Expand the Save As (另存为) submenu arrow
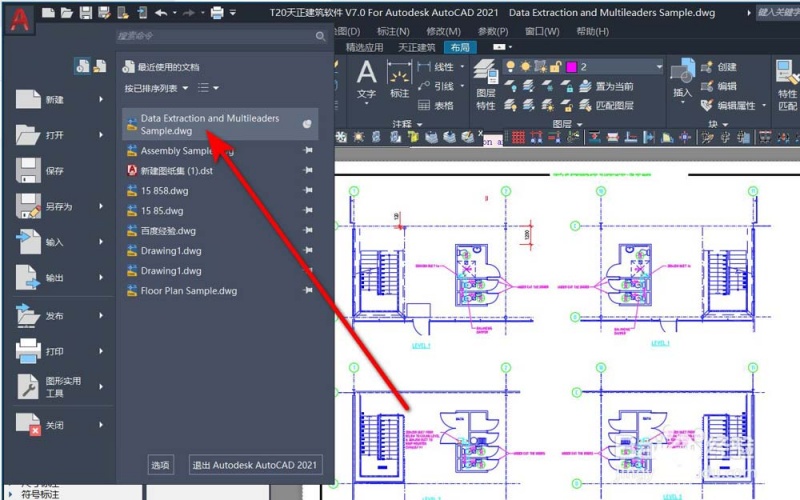Image resolution: width=800 pixels, height=500 pixels. pos(101,206)
